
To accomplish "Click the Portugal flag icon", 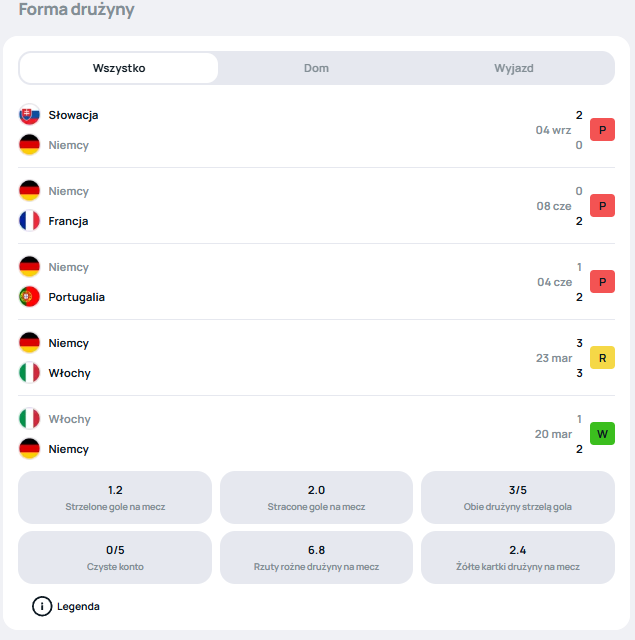I will (x=29, y=297).
